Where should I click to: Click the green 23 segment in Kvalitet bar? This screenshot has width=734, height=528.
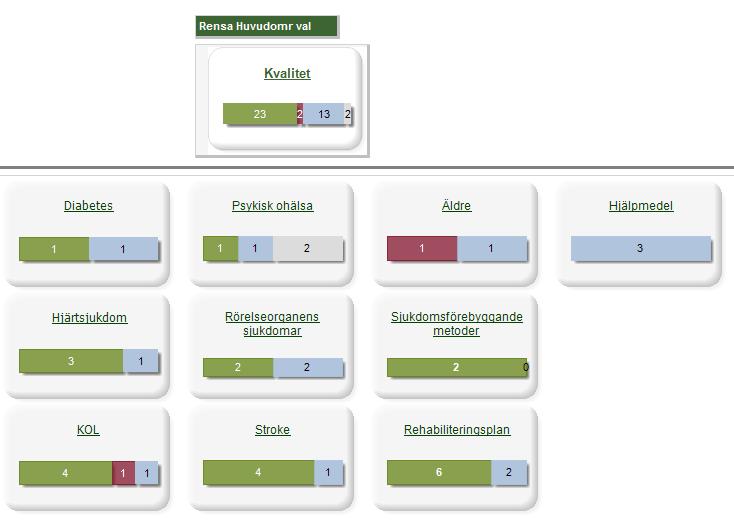pos(260,114)
